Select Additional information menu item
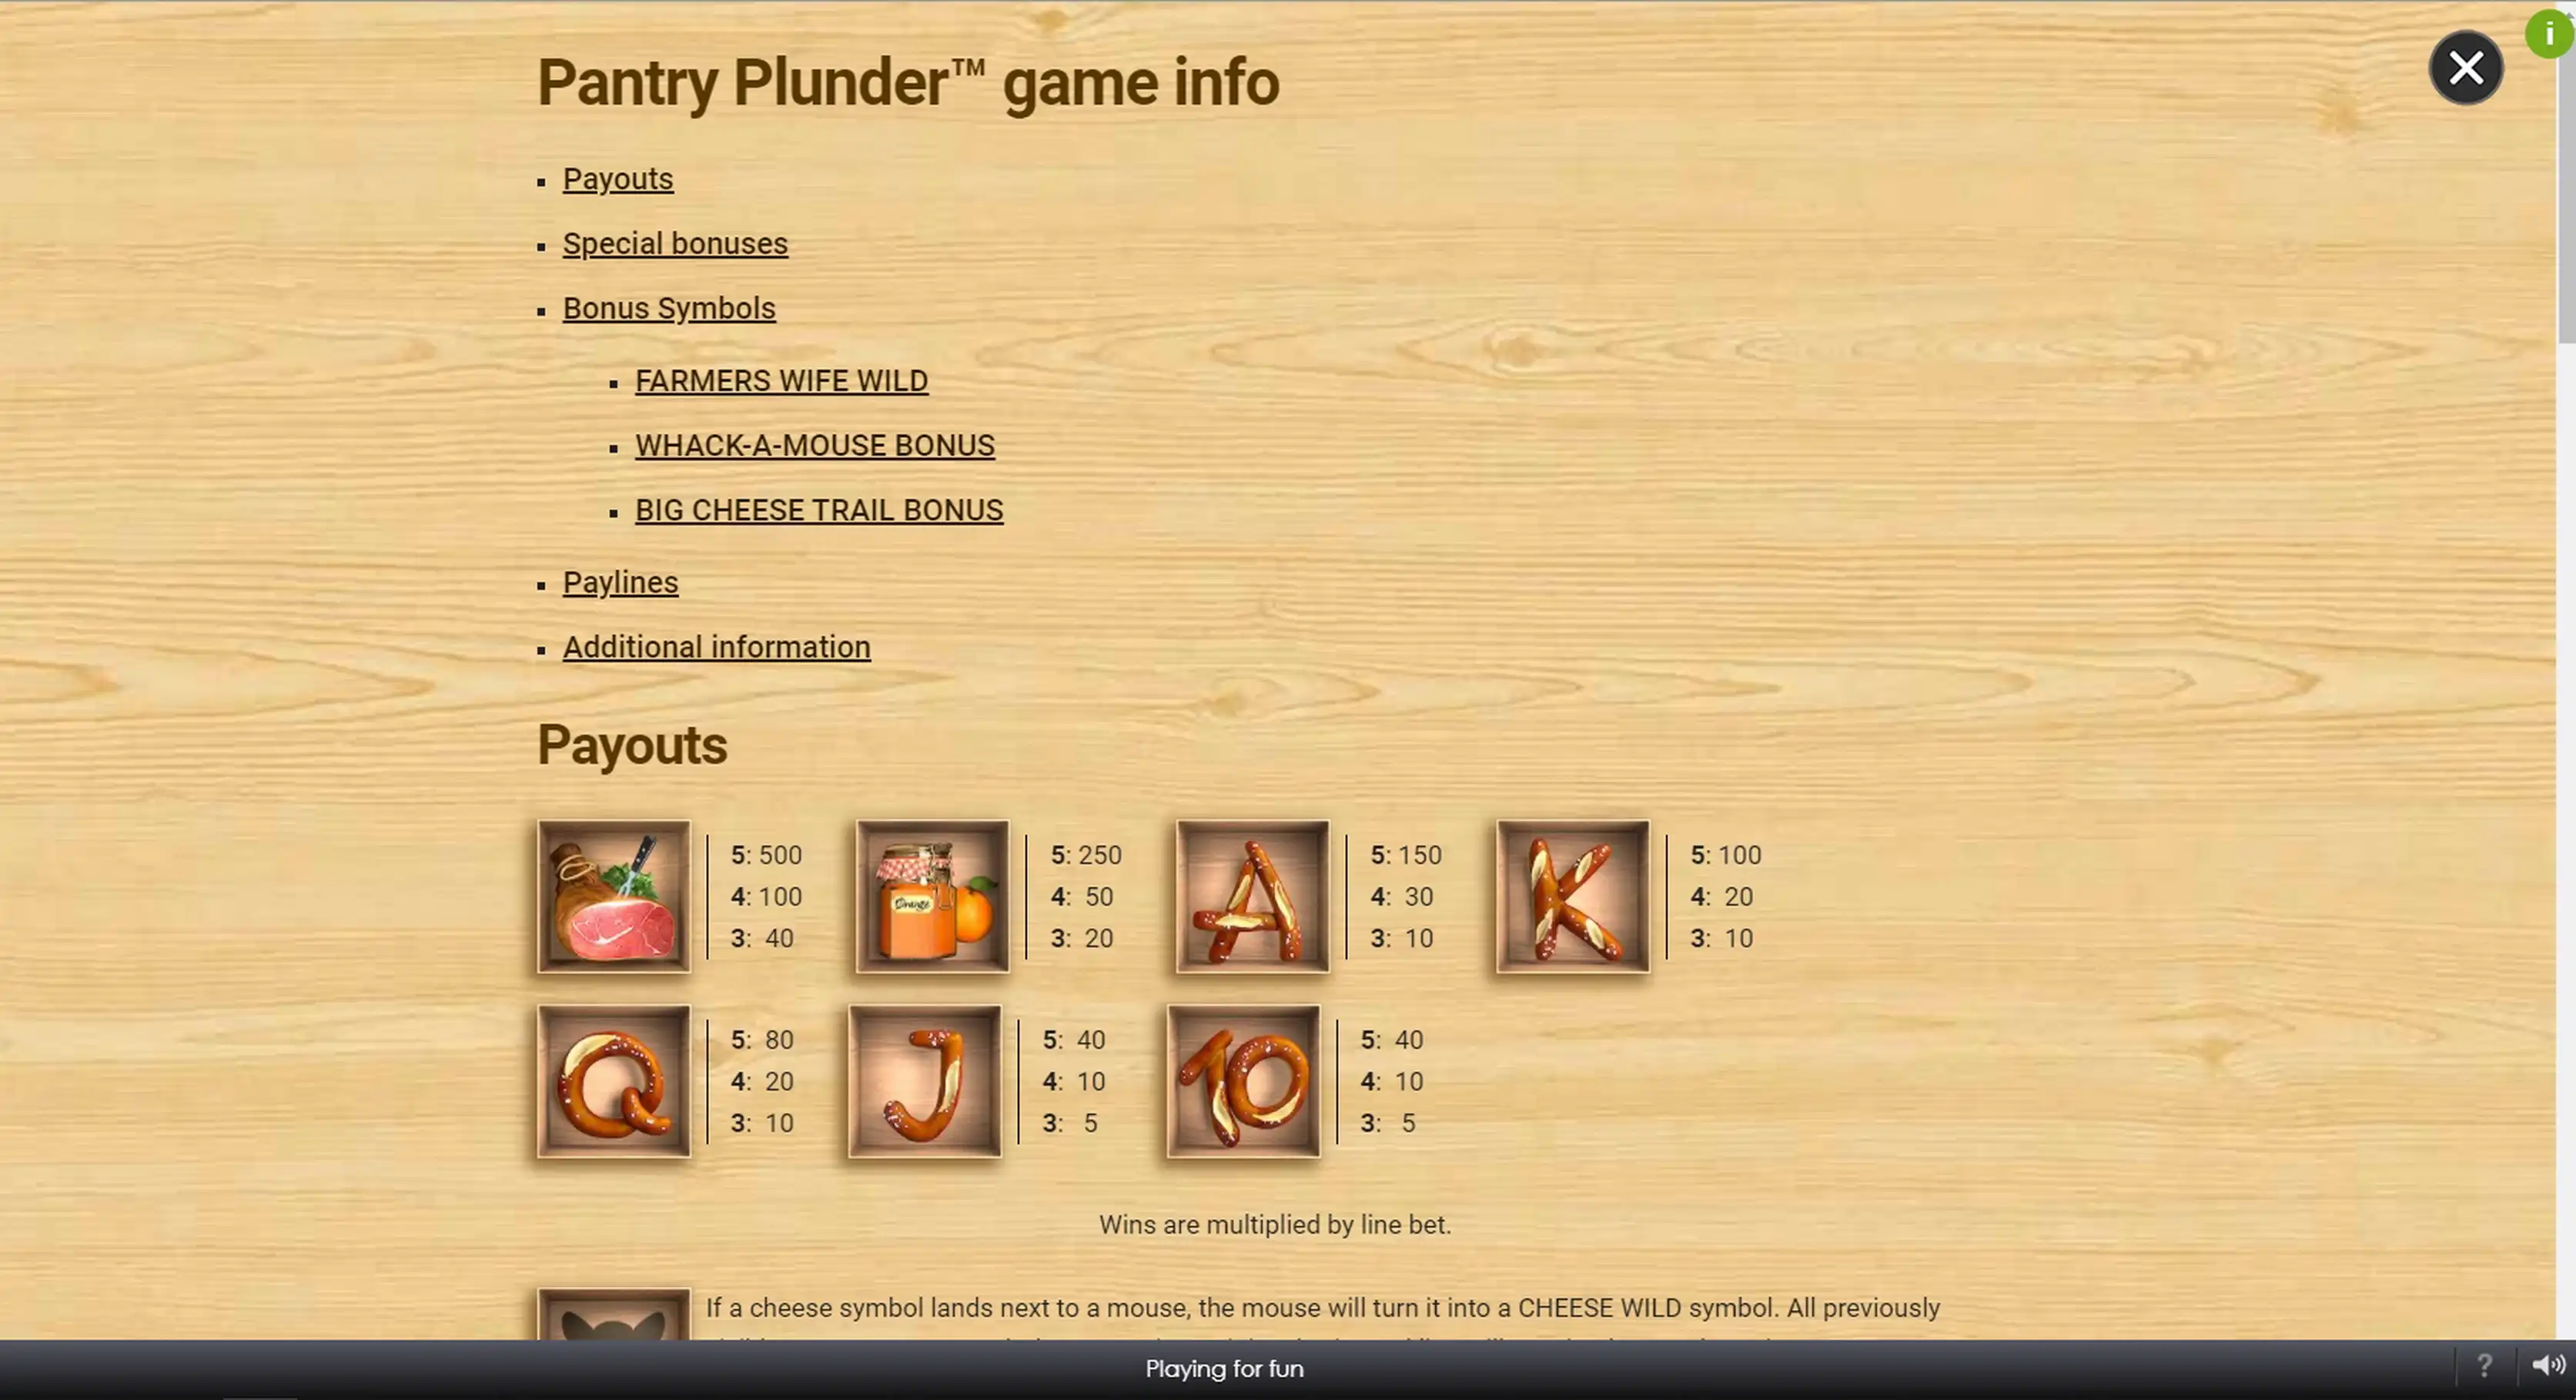The image size is (2576, 1400). 715,645
